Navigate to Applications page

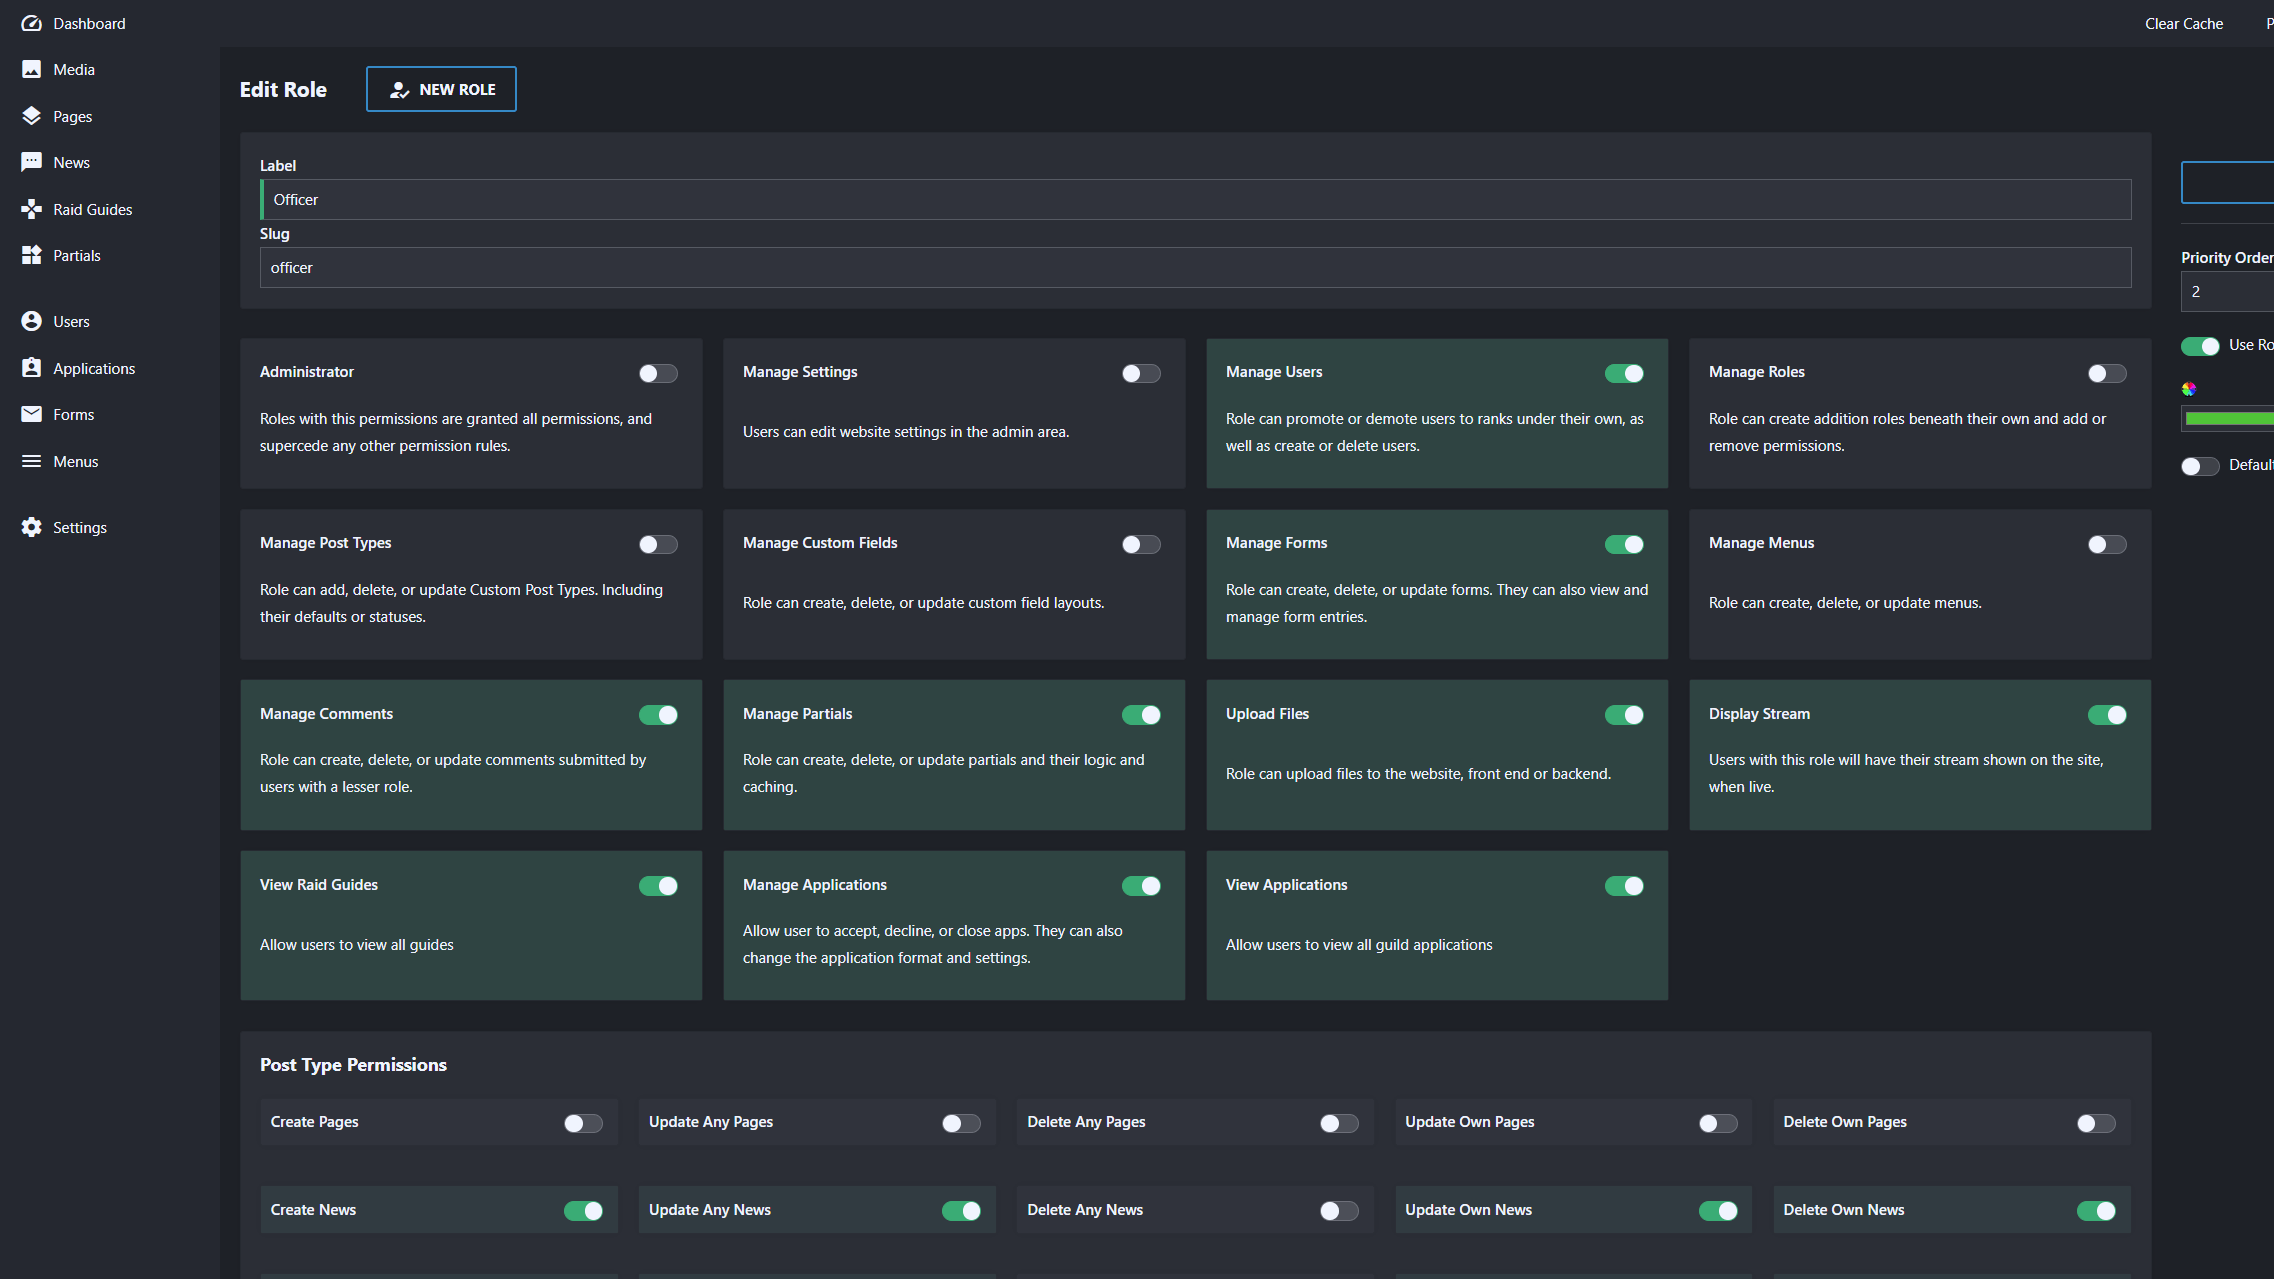[x=94, y=368]
